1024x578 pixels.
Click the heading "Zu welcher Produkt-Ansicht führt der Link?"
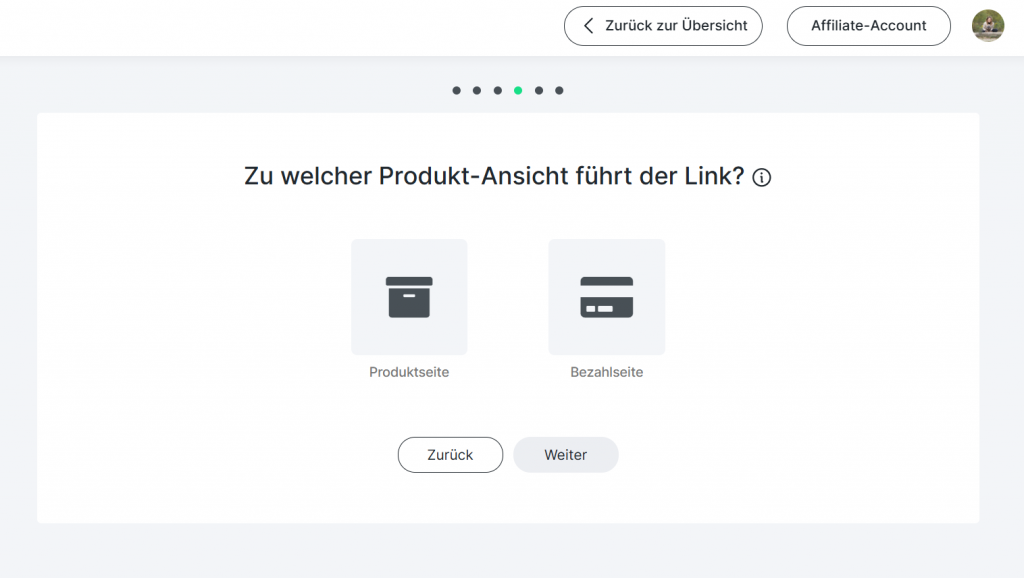click(x=494, y=177)
